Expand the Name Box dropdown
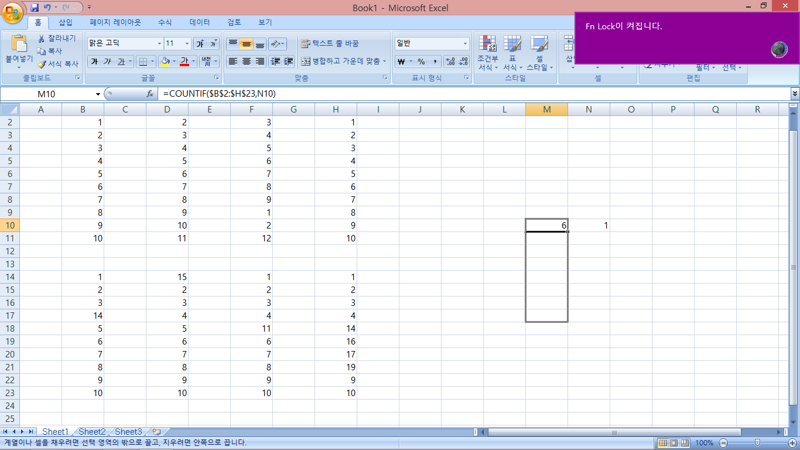Screen dimensions: 800x450 tap(97, 94)
